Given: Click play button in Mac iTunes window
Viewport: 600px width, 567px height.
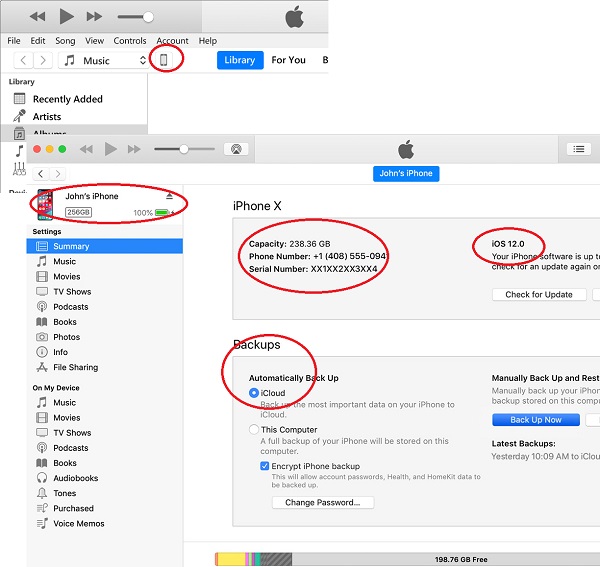Looking at the screenshot, I should pos(111,149).
